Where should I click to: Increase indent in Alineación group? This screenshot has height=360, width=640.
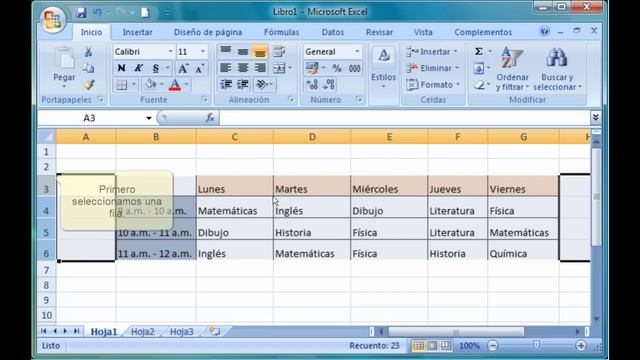[243, 84]
